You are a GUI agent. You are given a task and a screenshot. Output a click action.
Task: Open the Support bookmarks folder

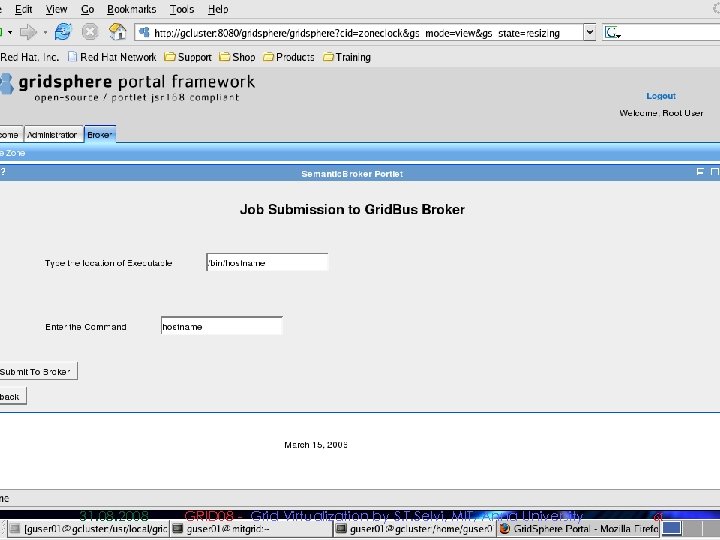click(x=188, y=57)
